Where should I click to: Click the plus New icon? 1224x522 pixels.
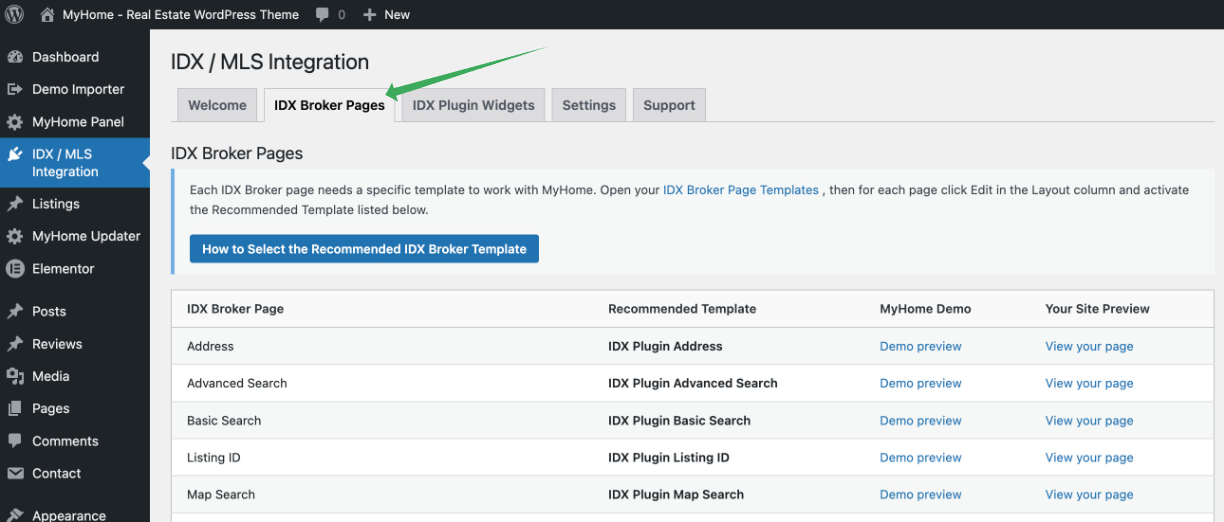click(369, 14)
